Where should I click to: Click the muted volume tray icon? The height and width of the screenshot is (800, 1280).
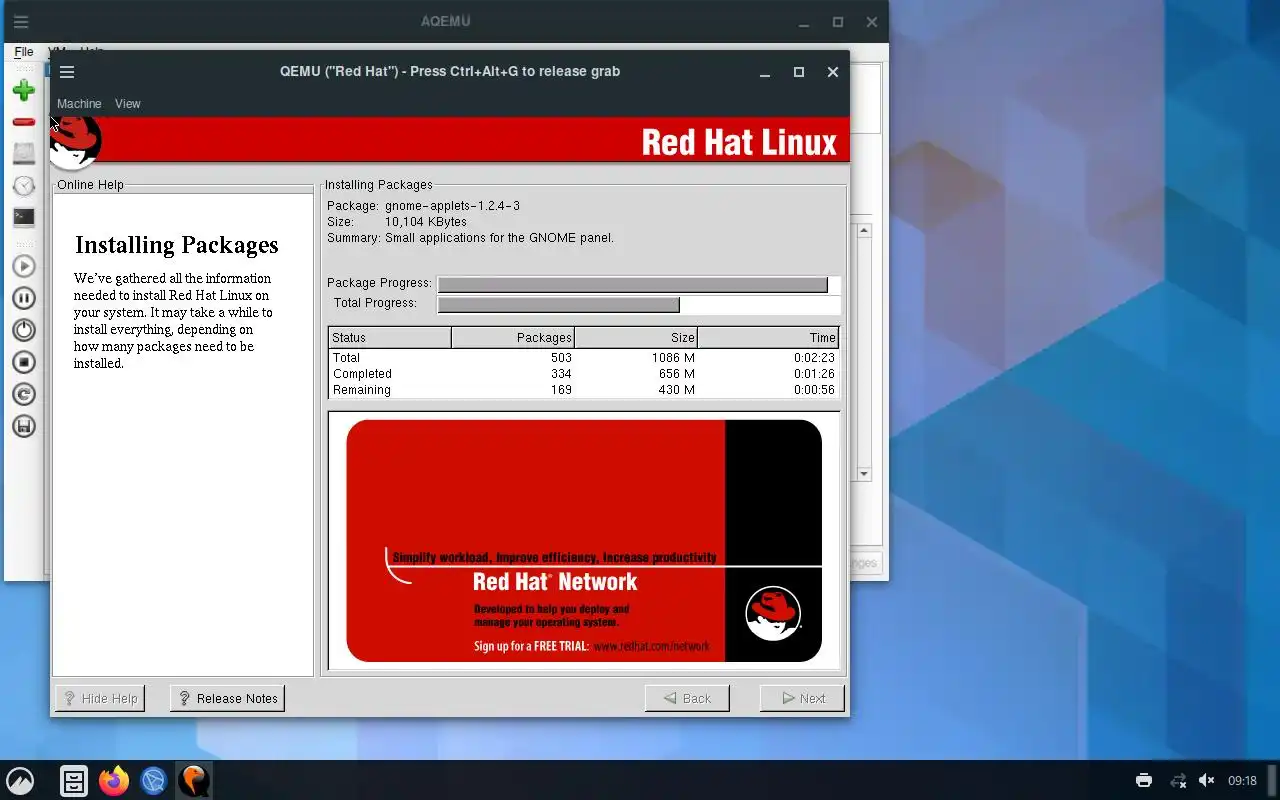pyautogui.click(x=1207, y=780)
